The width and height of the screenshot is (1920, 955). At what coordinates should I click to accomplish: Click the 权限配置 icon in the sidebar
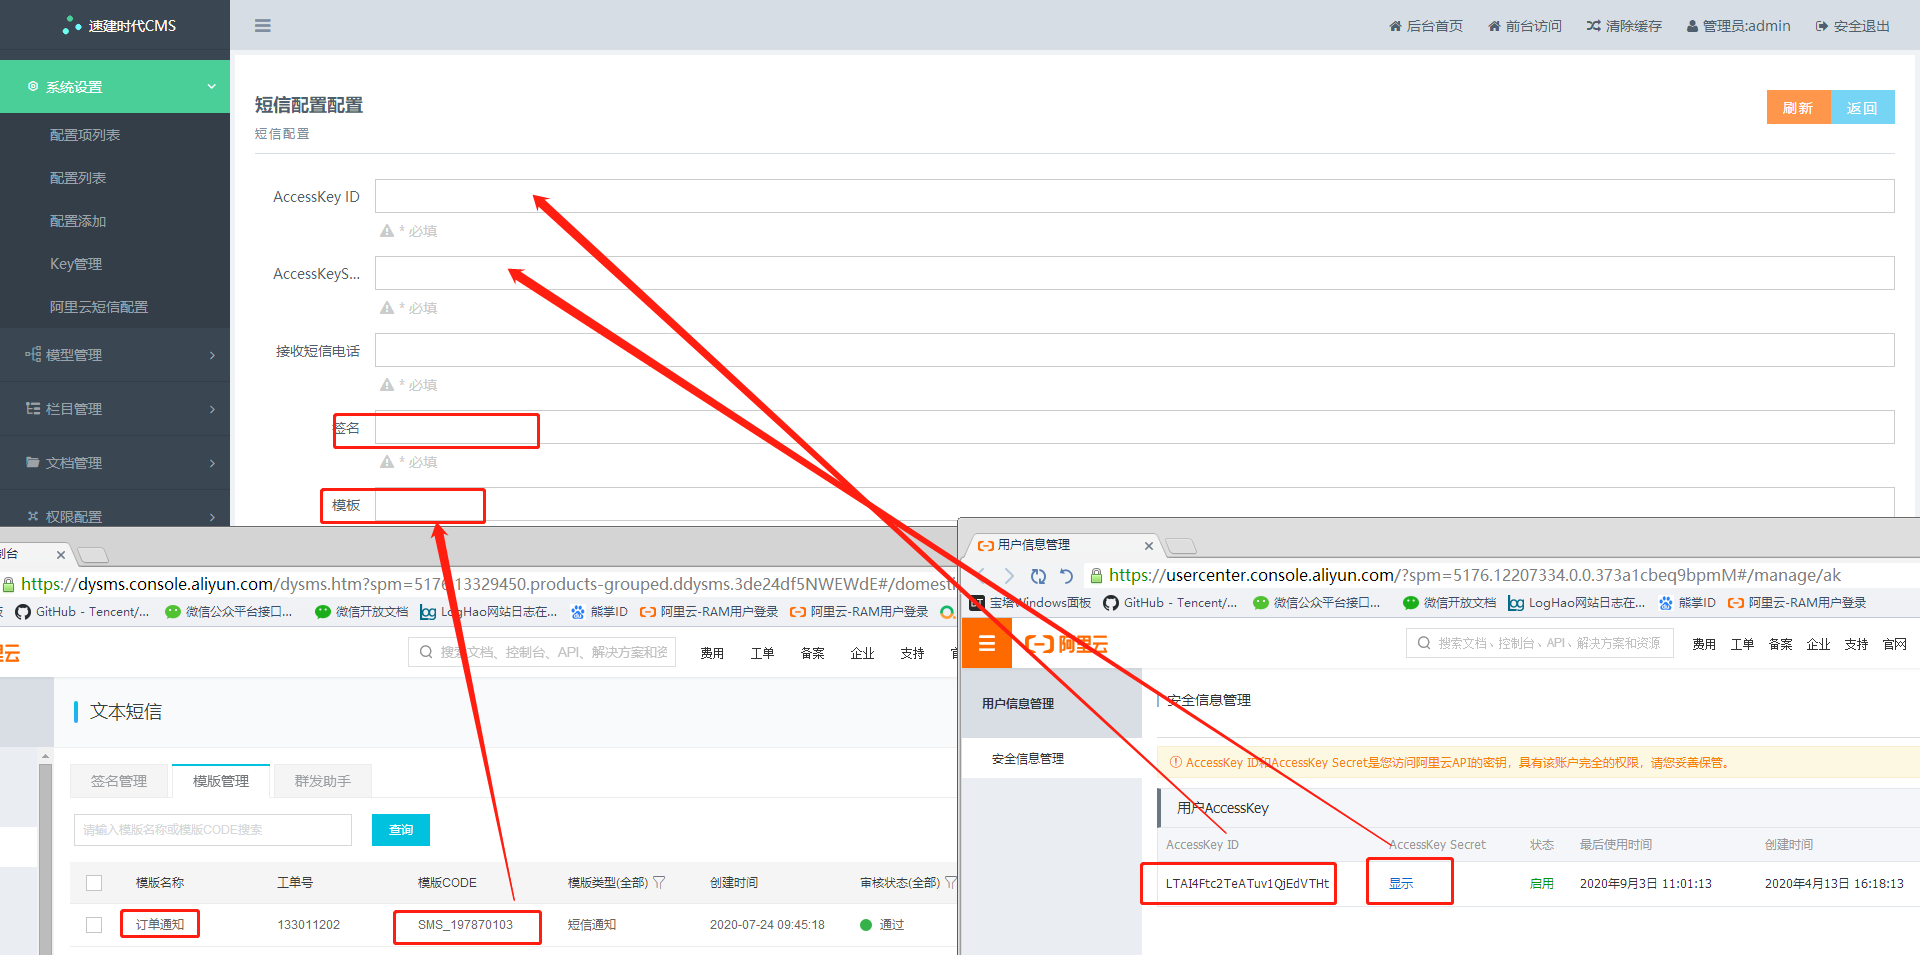tap(33, 517)
